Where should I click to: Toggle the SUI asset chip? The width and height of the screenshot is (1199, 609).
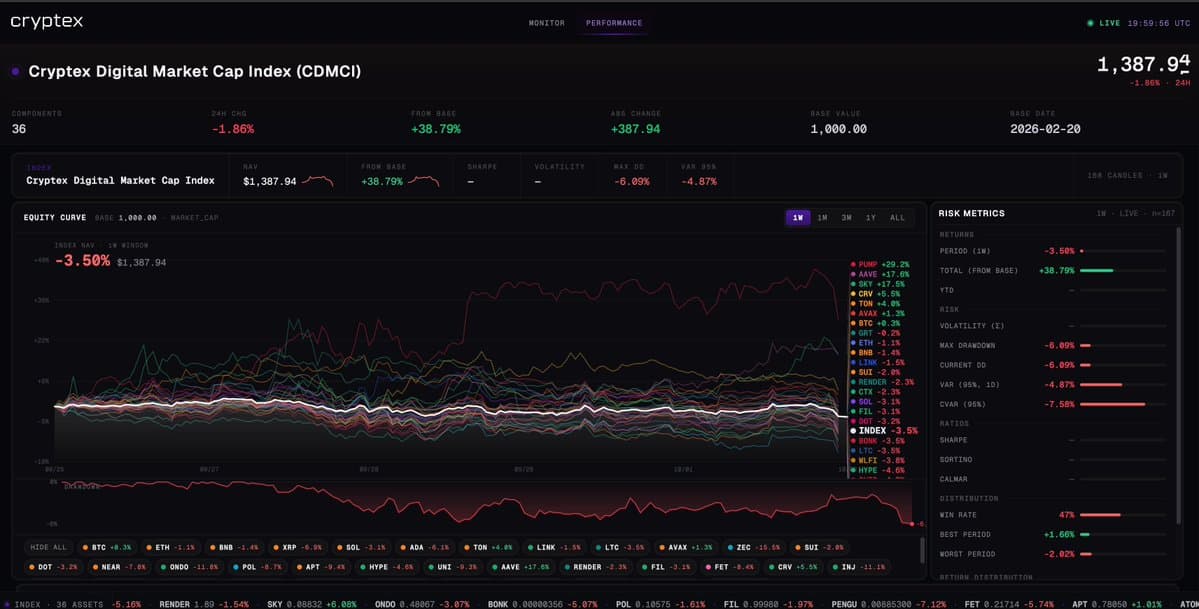818,548
